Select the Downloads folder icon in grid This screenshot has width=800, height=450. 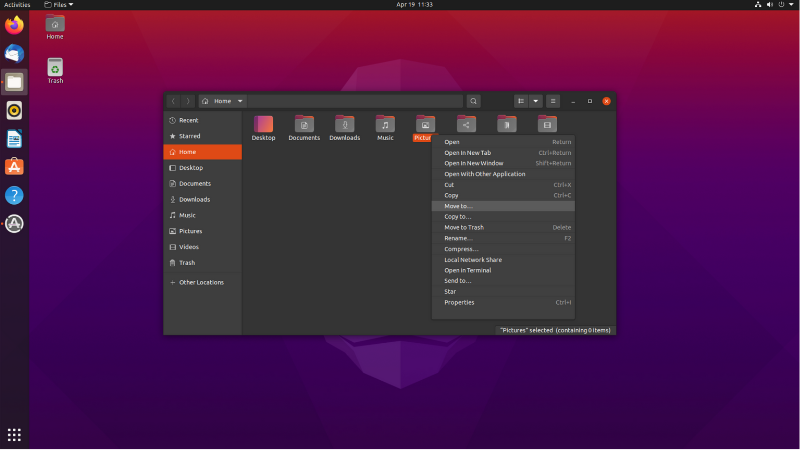[x=344, y=125]
